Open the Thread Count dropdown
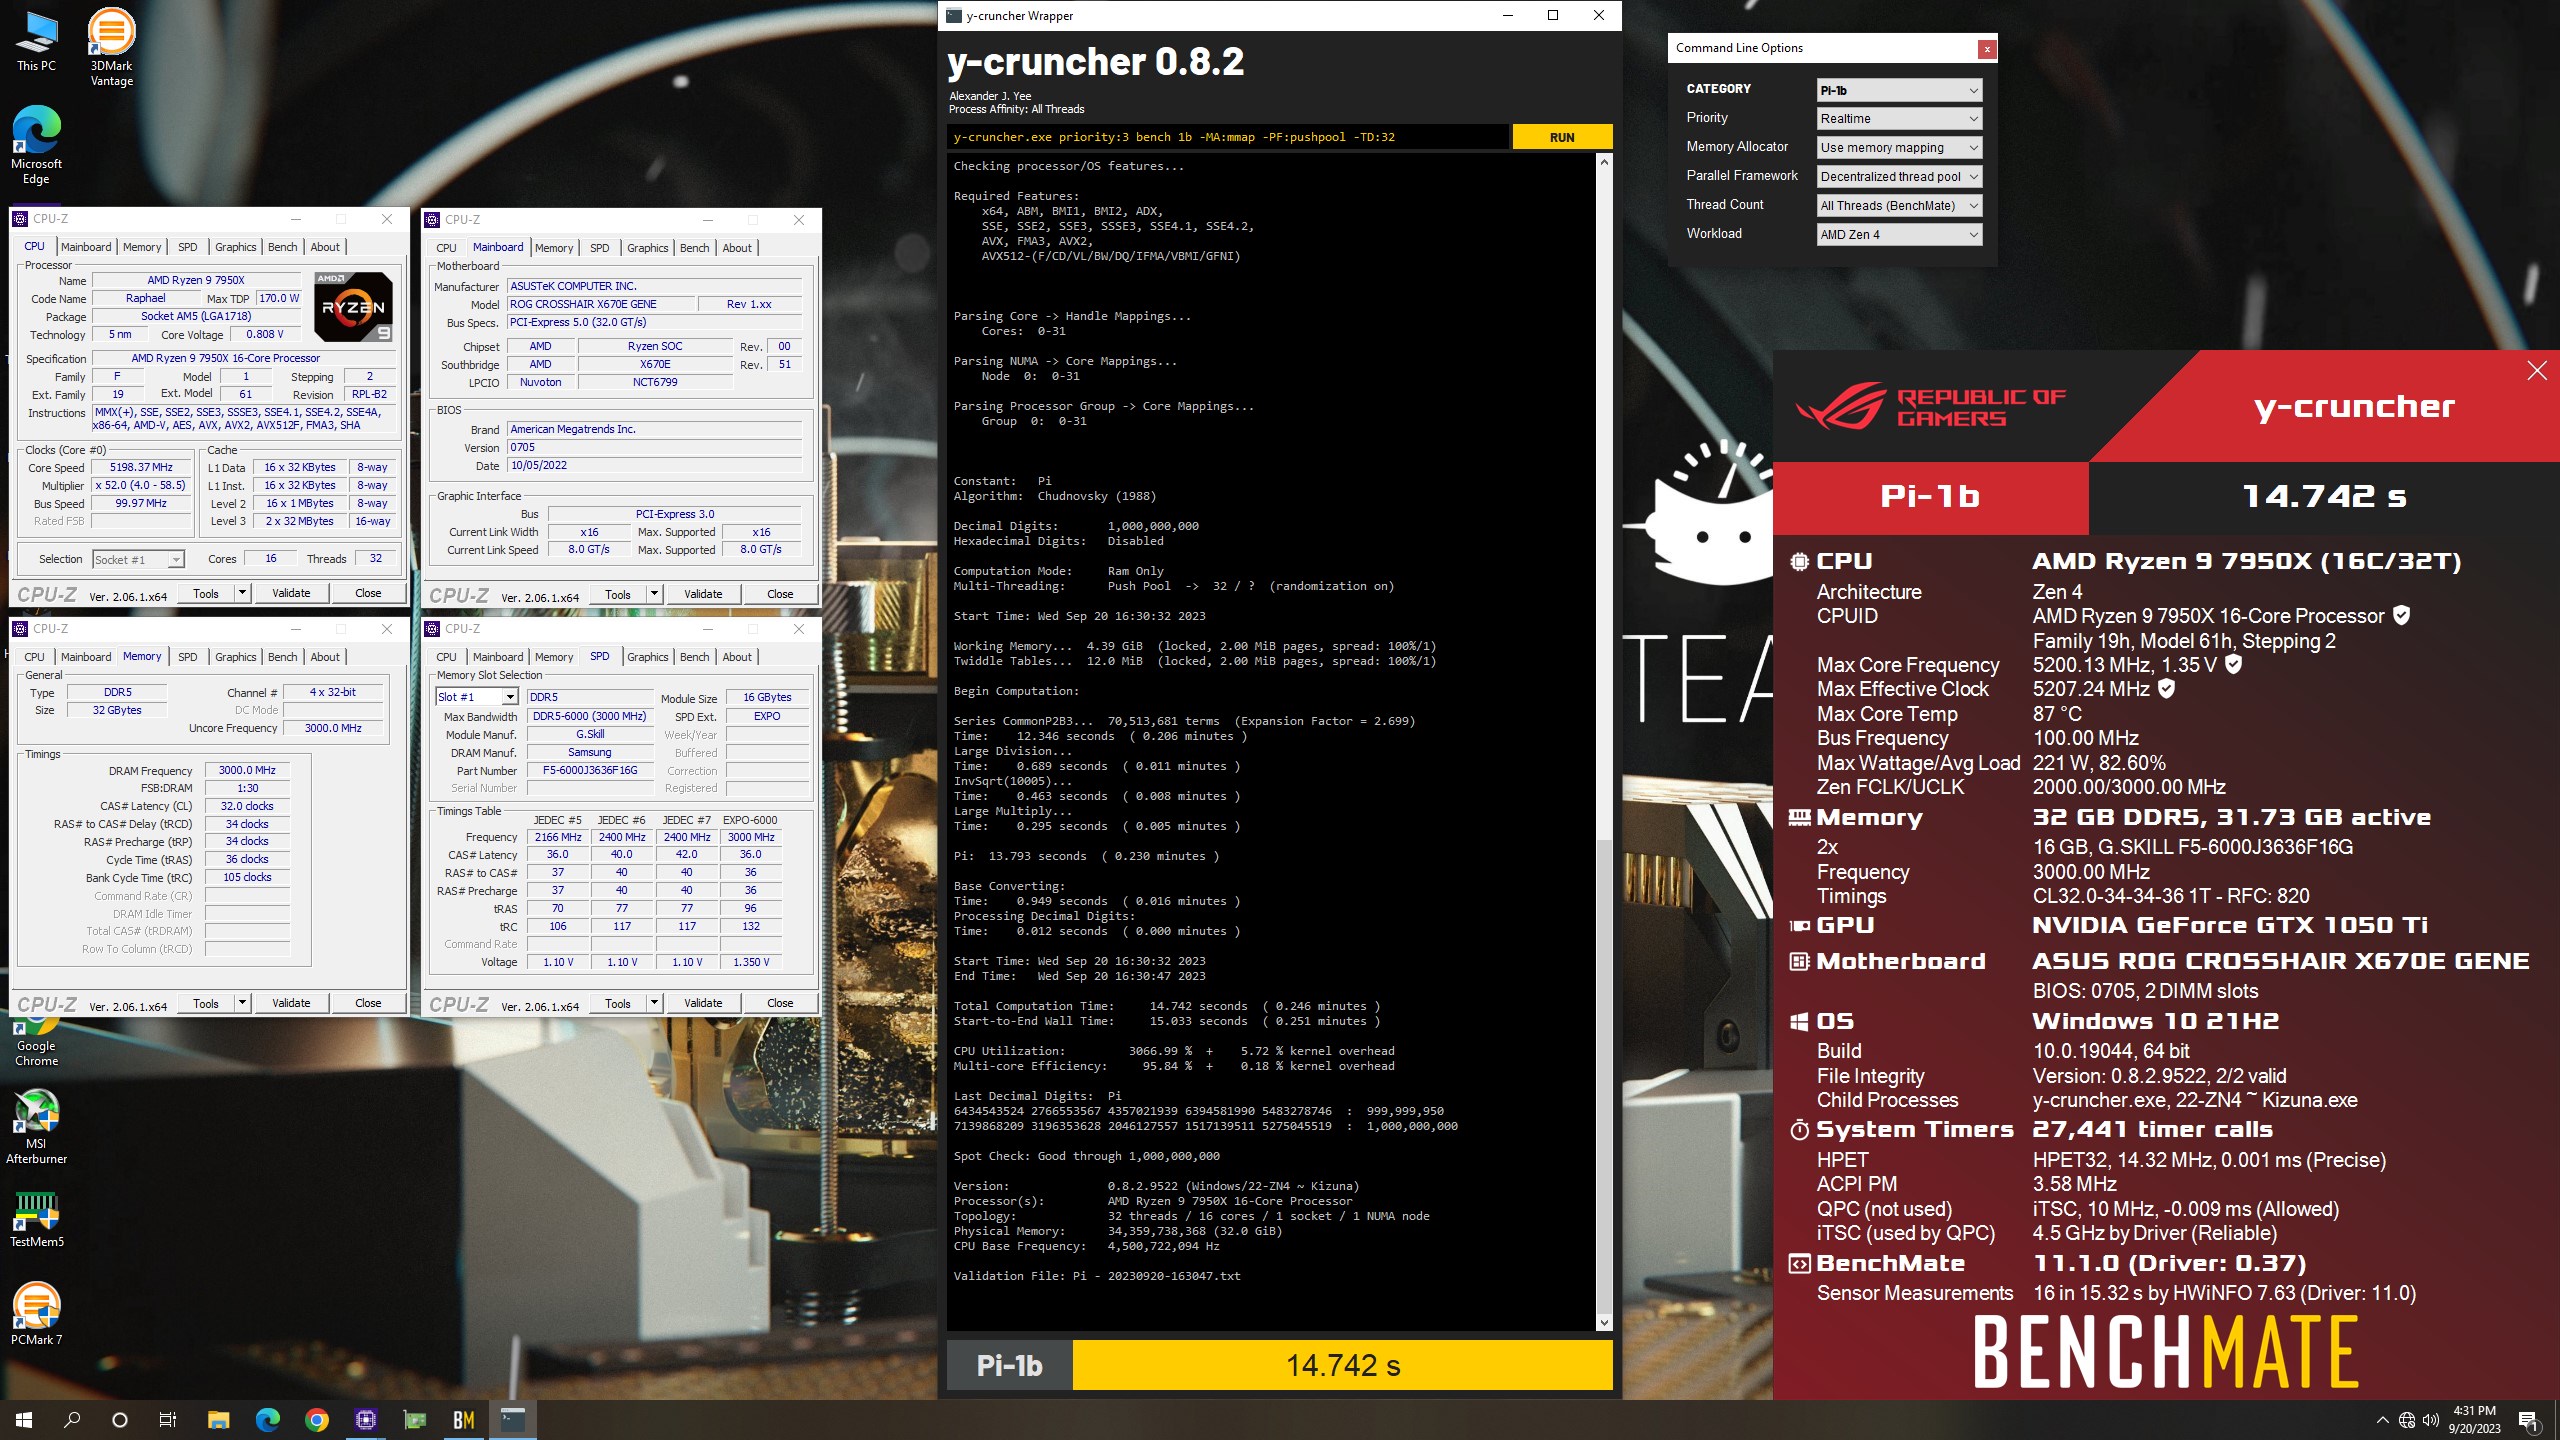Screen dimensions: 2560x1440 (x=1898, y=206)
